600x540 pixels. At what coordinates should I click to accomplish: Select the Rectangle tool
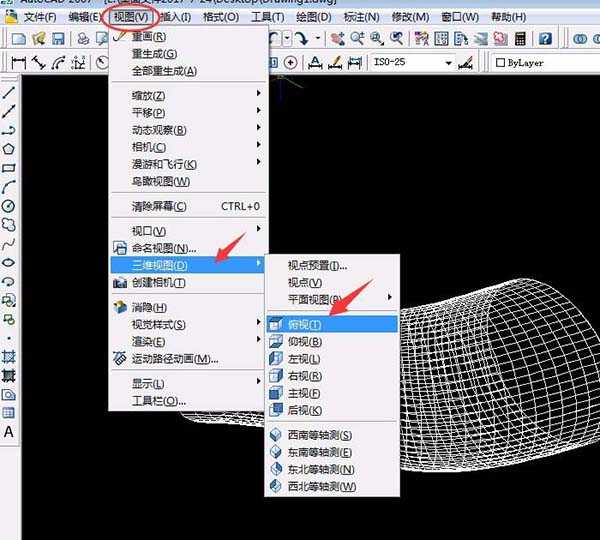coord(8,168)
